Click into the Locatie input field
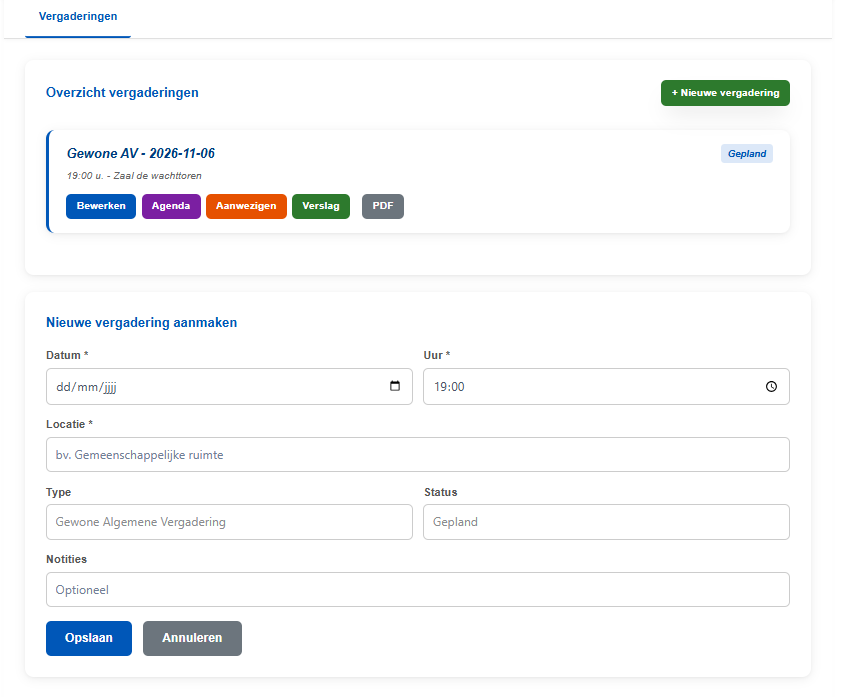The height and width of the screenshot is (697, 842). click(x=418, y=455)
